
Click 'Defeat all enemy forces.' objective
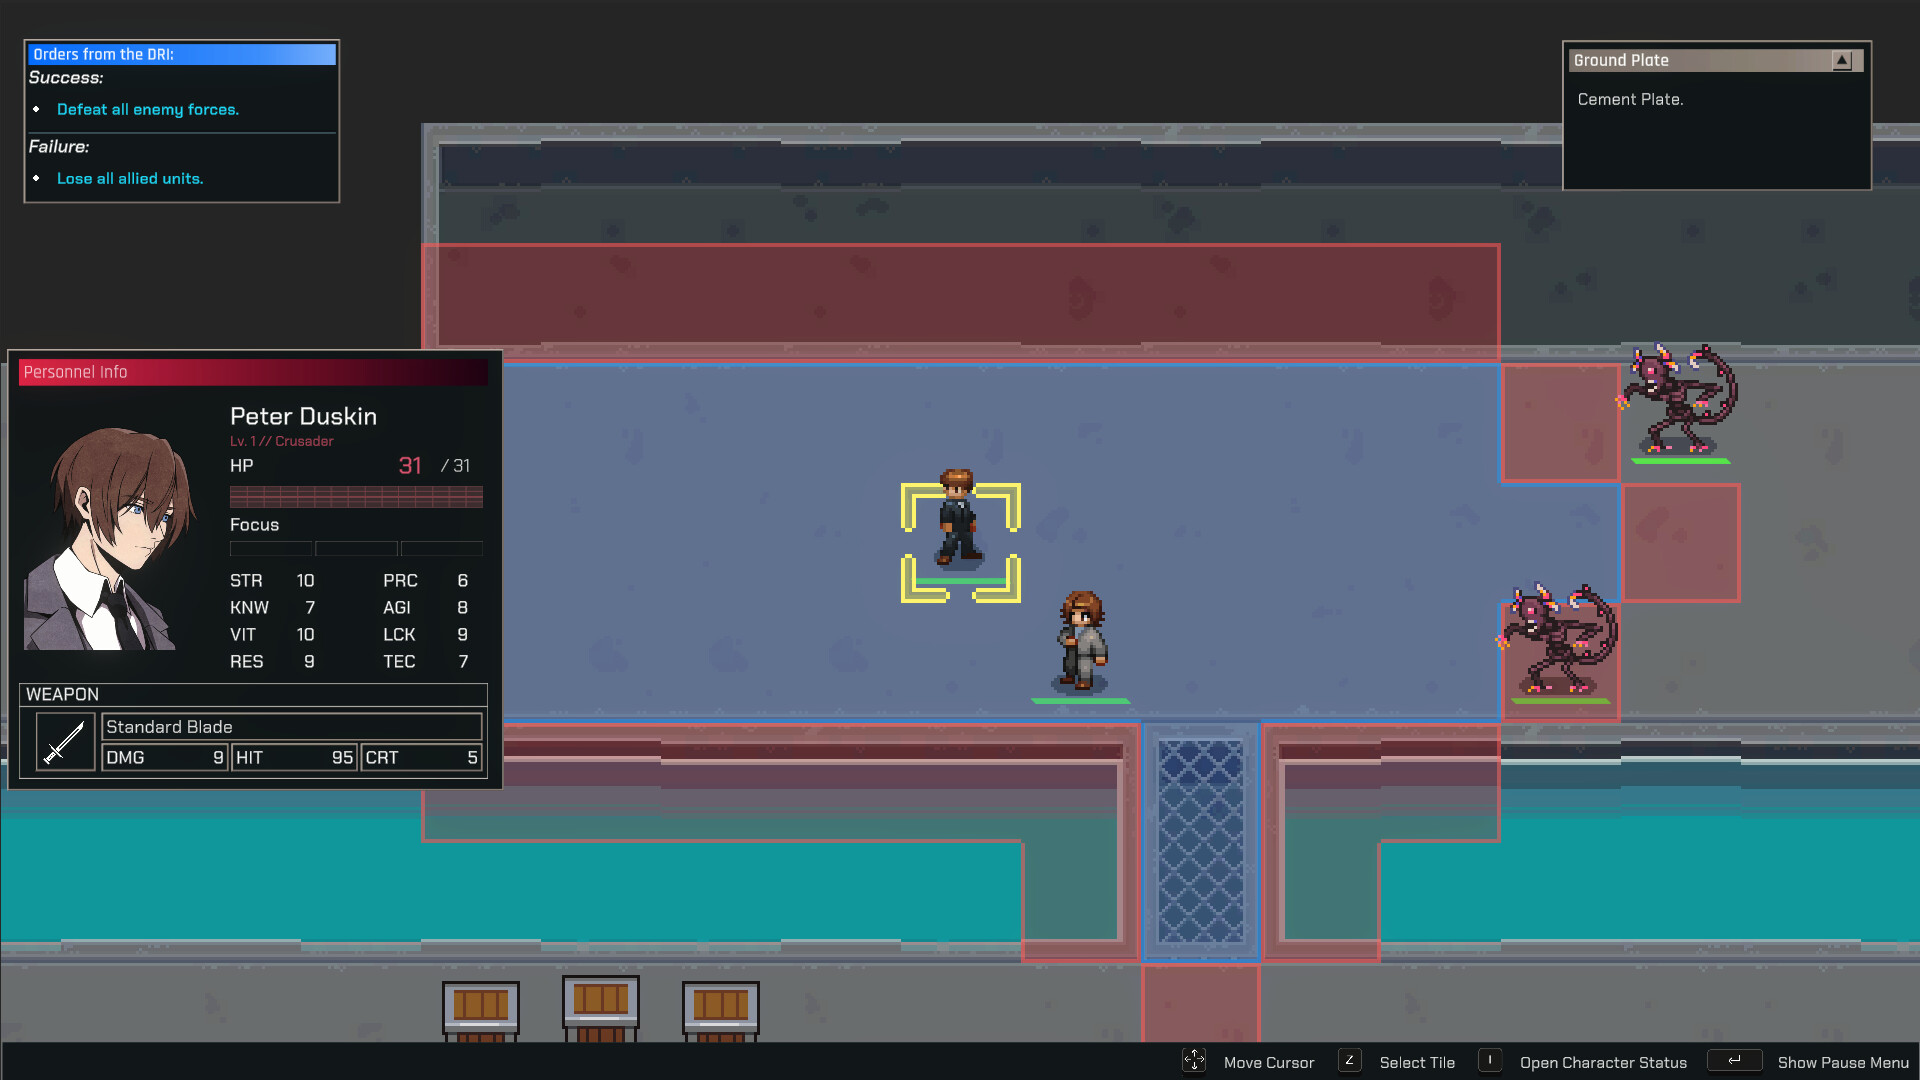[x=148, y=109]
